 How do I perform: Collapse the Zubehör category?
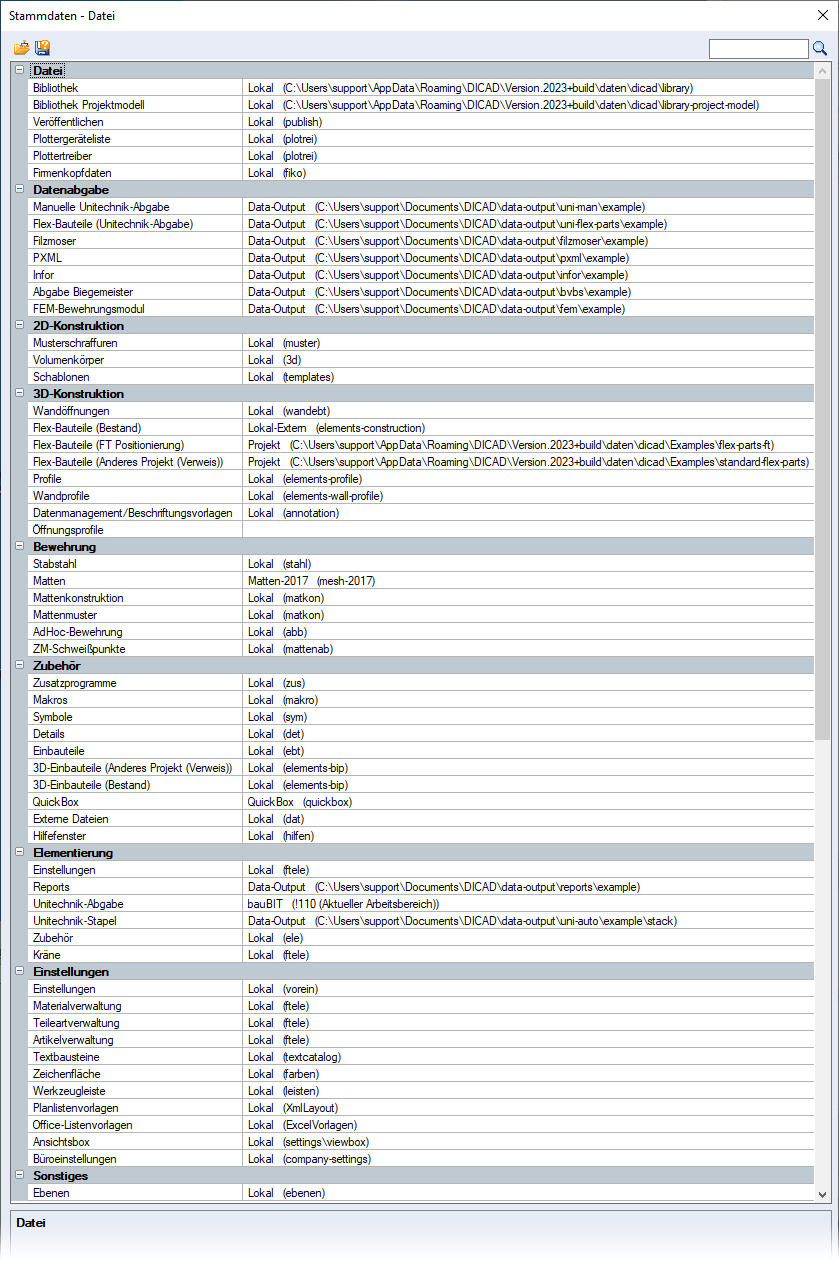19,665
